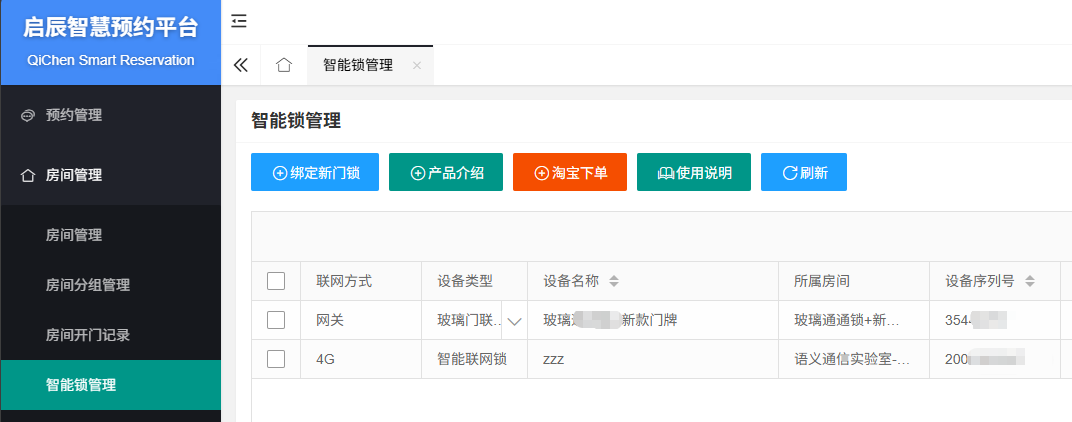1072x422 pixels.
Task: Click the 房间管理 house icon in the sidebar
Action: 27,176
